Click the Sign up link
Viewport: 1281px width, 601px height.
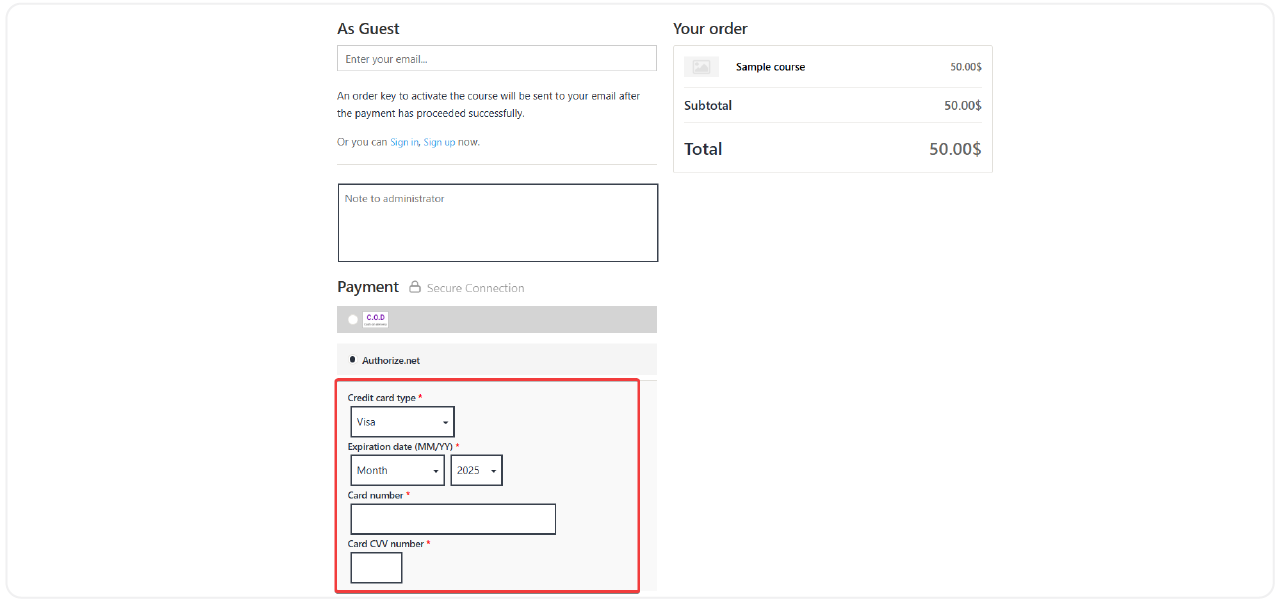tap(438, 142)
